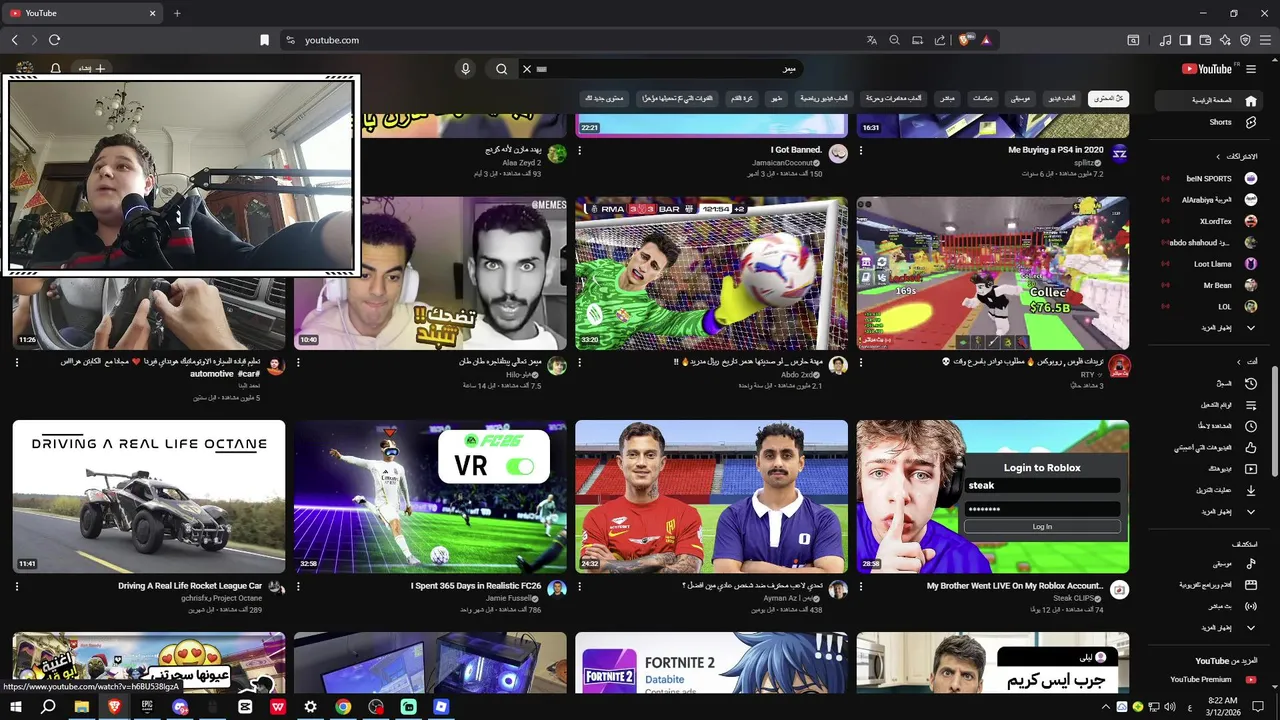Open the Mr Bean subscription channel
The image size is (1280, 720).
[1208, 285]
